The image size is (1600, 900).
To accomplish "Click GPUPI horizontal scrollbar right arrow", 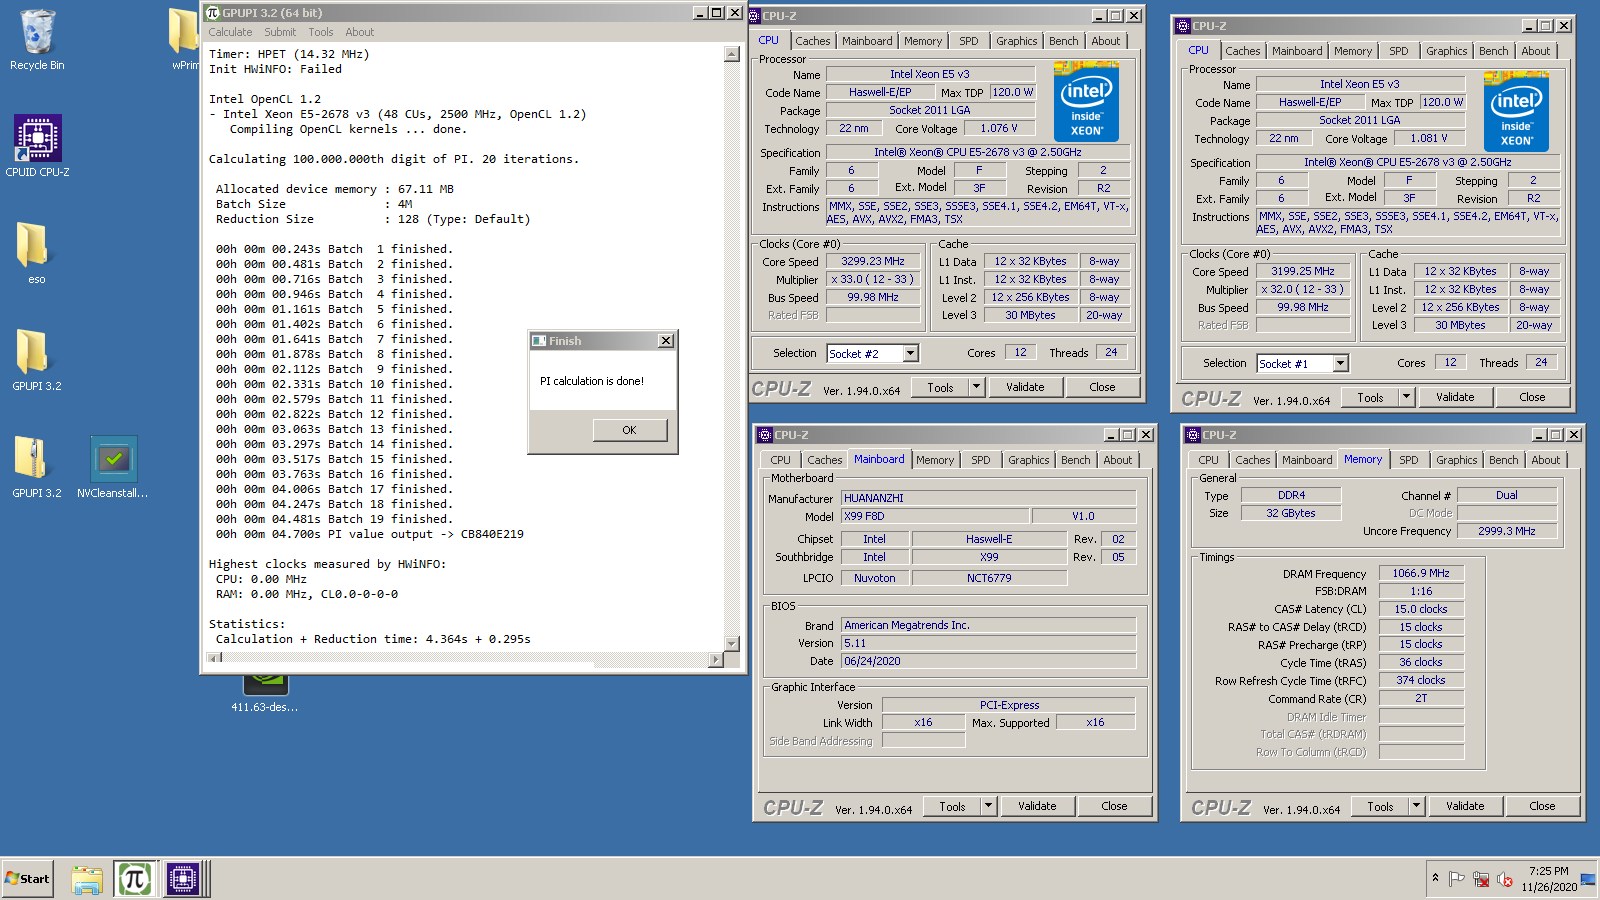I will [715, 659].
